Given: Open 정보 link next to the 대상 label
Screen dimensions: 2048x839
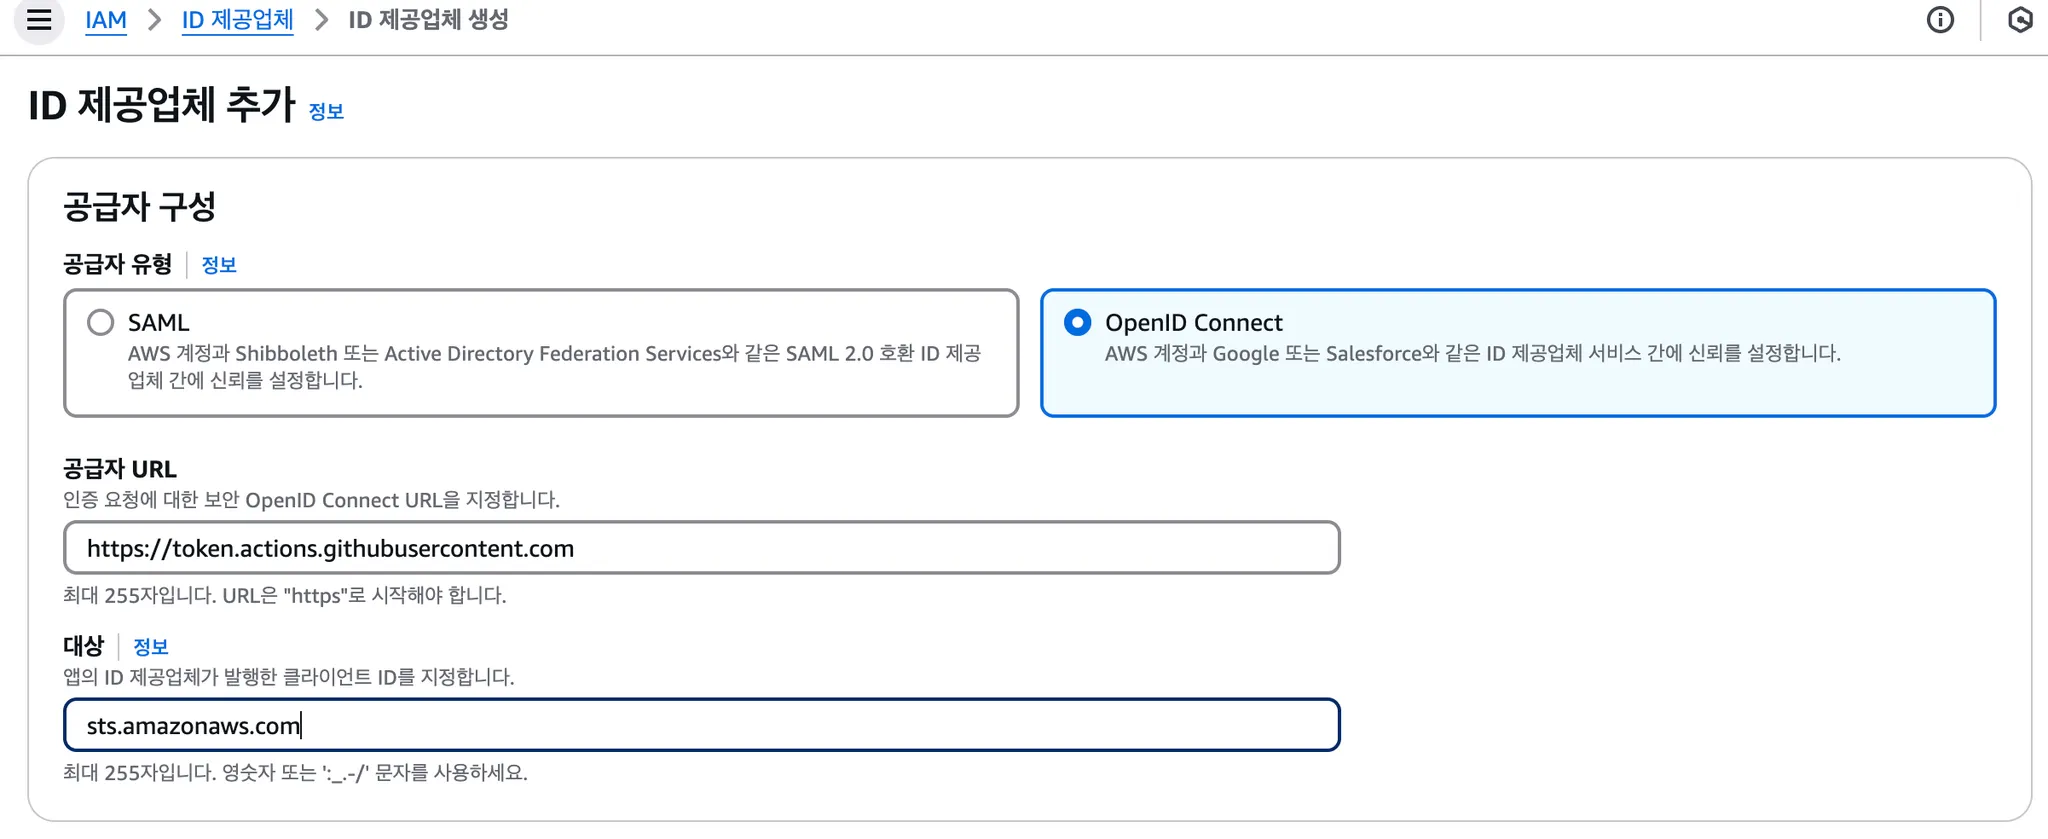Looking at the screenshot, I should [x=151, y=647].
